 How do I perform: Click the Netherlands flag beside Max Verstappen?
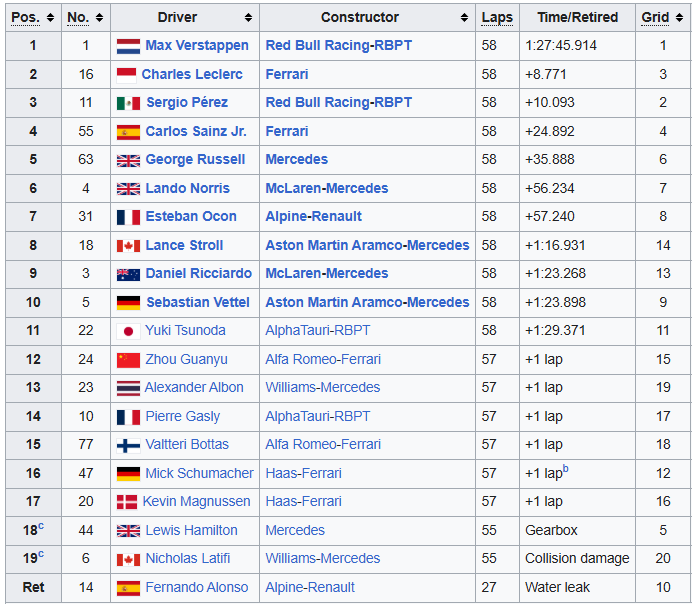pyautogui.click(x=128, y=46)
